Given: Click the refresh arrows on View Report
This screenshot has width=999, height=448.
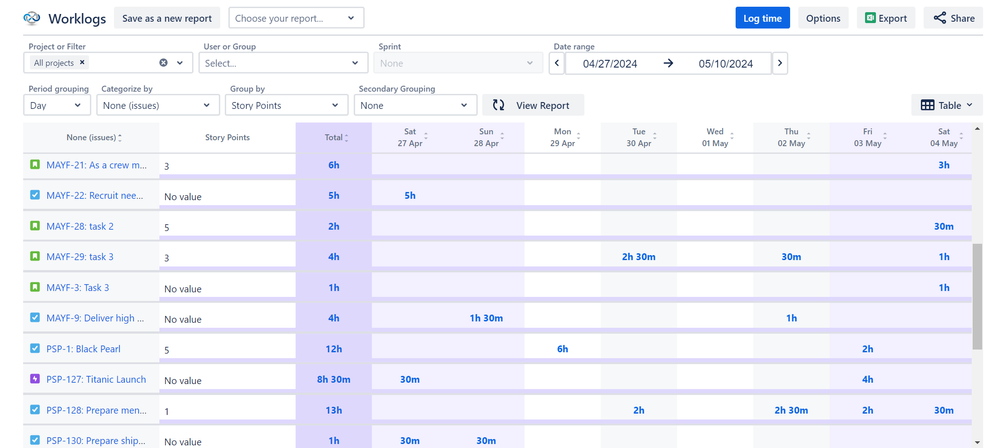Looking at the screenshot, I should [498, 105].
